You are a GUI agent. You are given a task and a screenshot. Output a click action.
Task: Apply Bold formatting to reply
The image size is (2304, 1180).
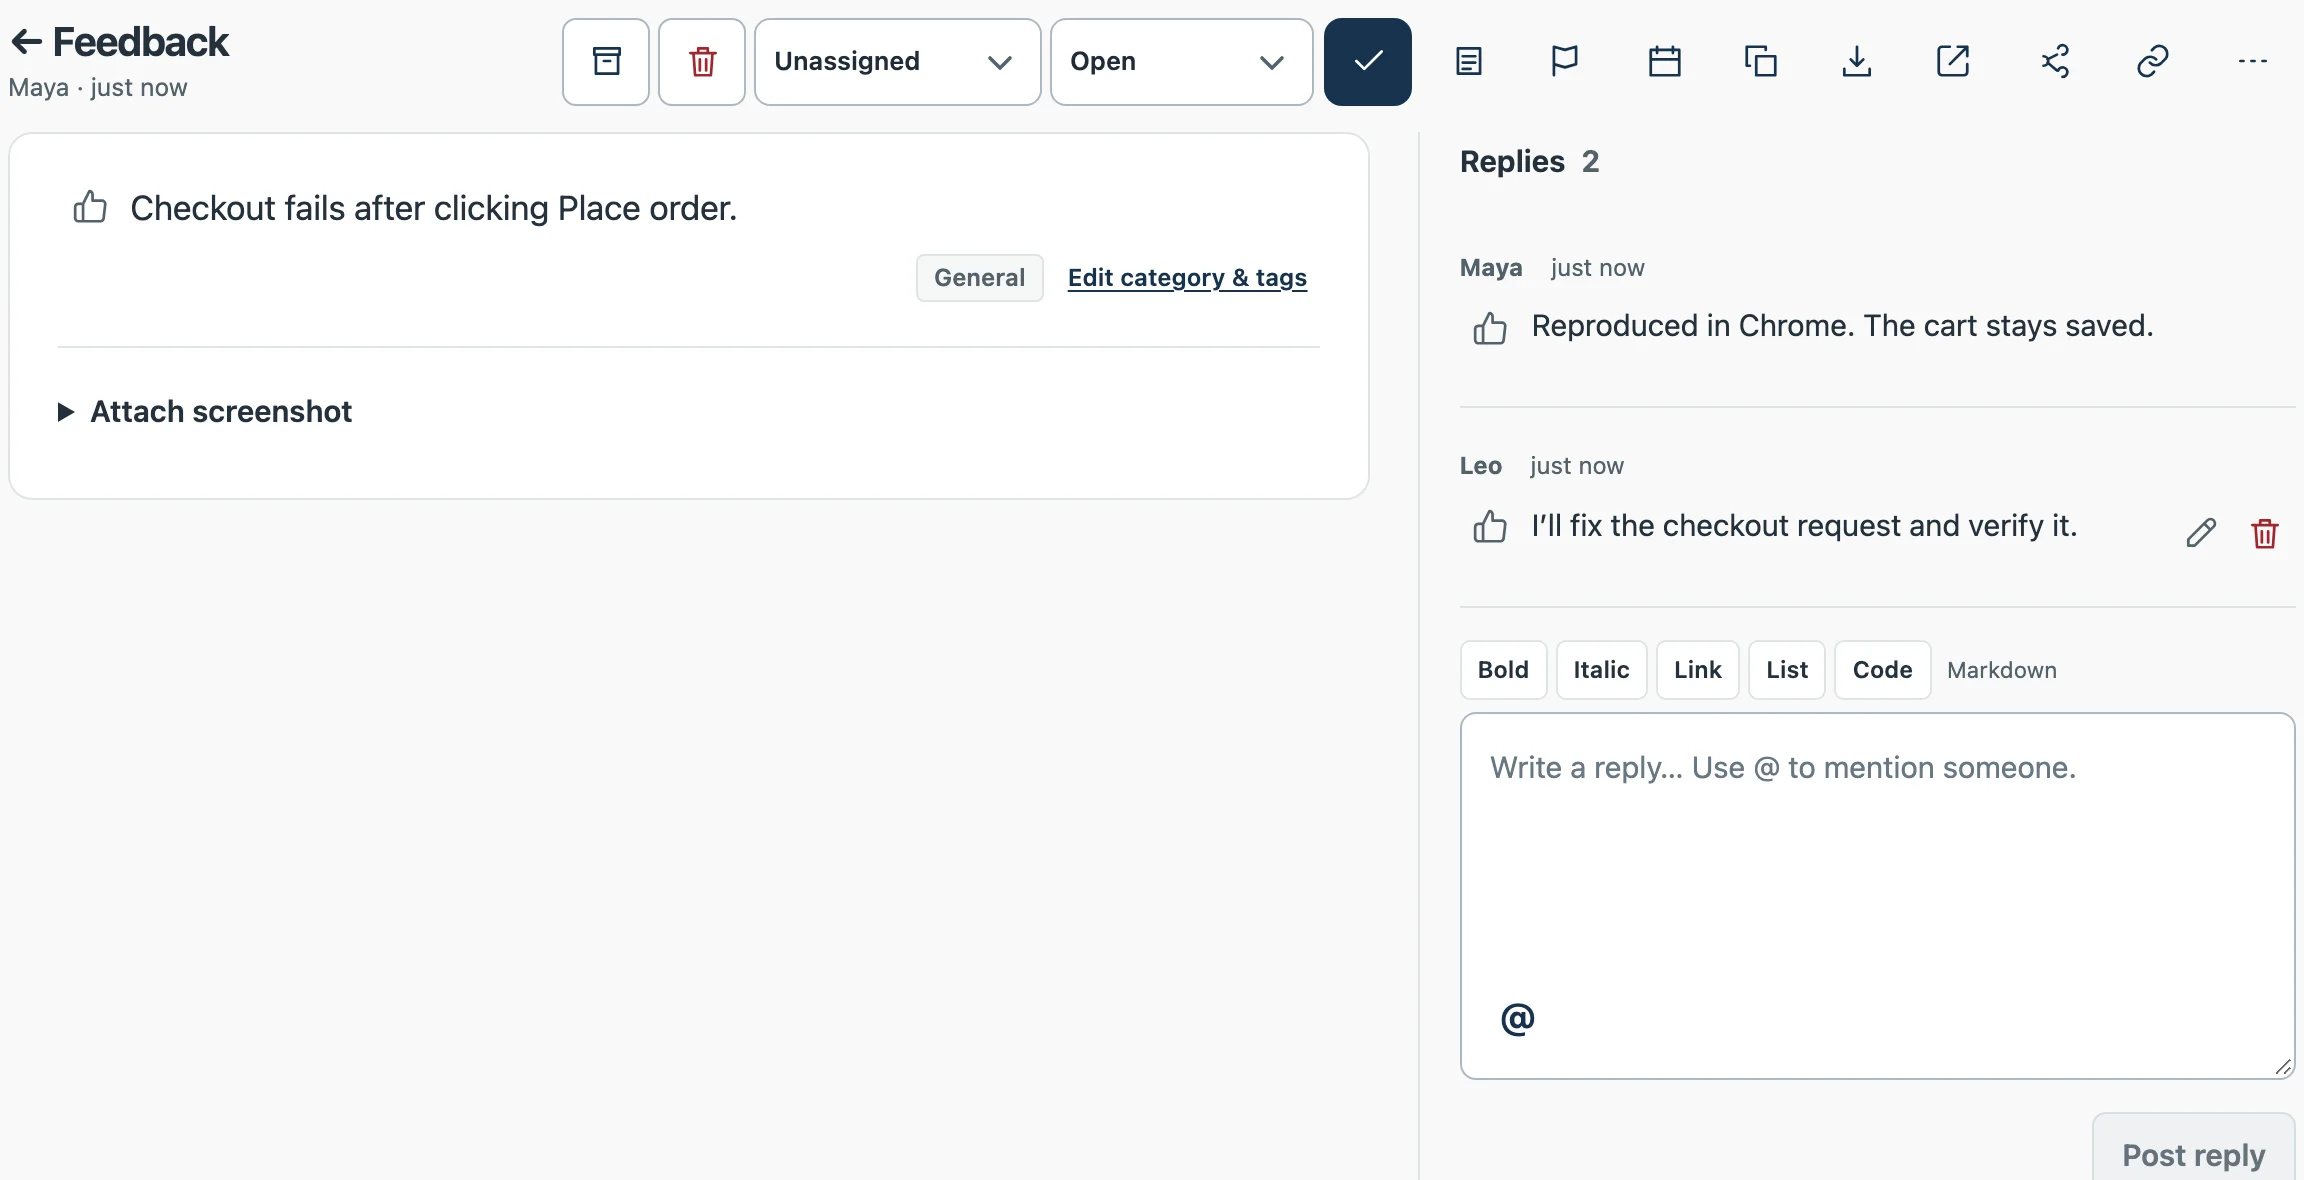point(1503,670)
